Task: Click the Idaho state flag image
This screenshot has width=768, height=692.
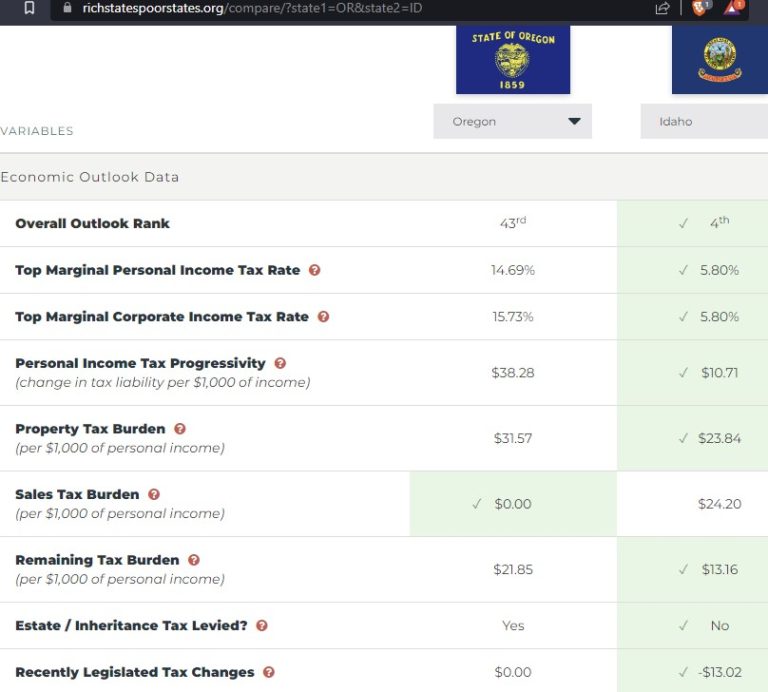Action: (720, 60)
